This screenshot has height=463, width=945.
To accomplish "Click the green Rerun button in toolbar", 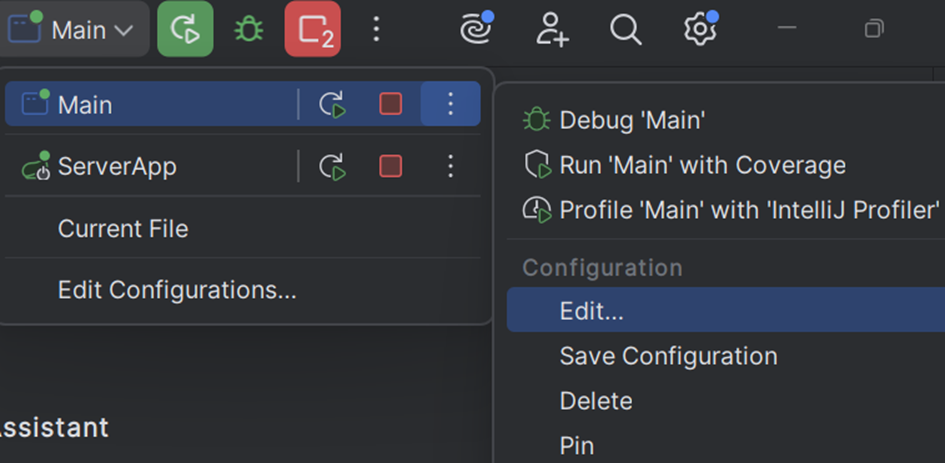I will (x=185, y=30).
